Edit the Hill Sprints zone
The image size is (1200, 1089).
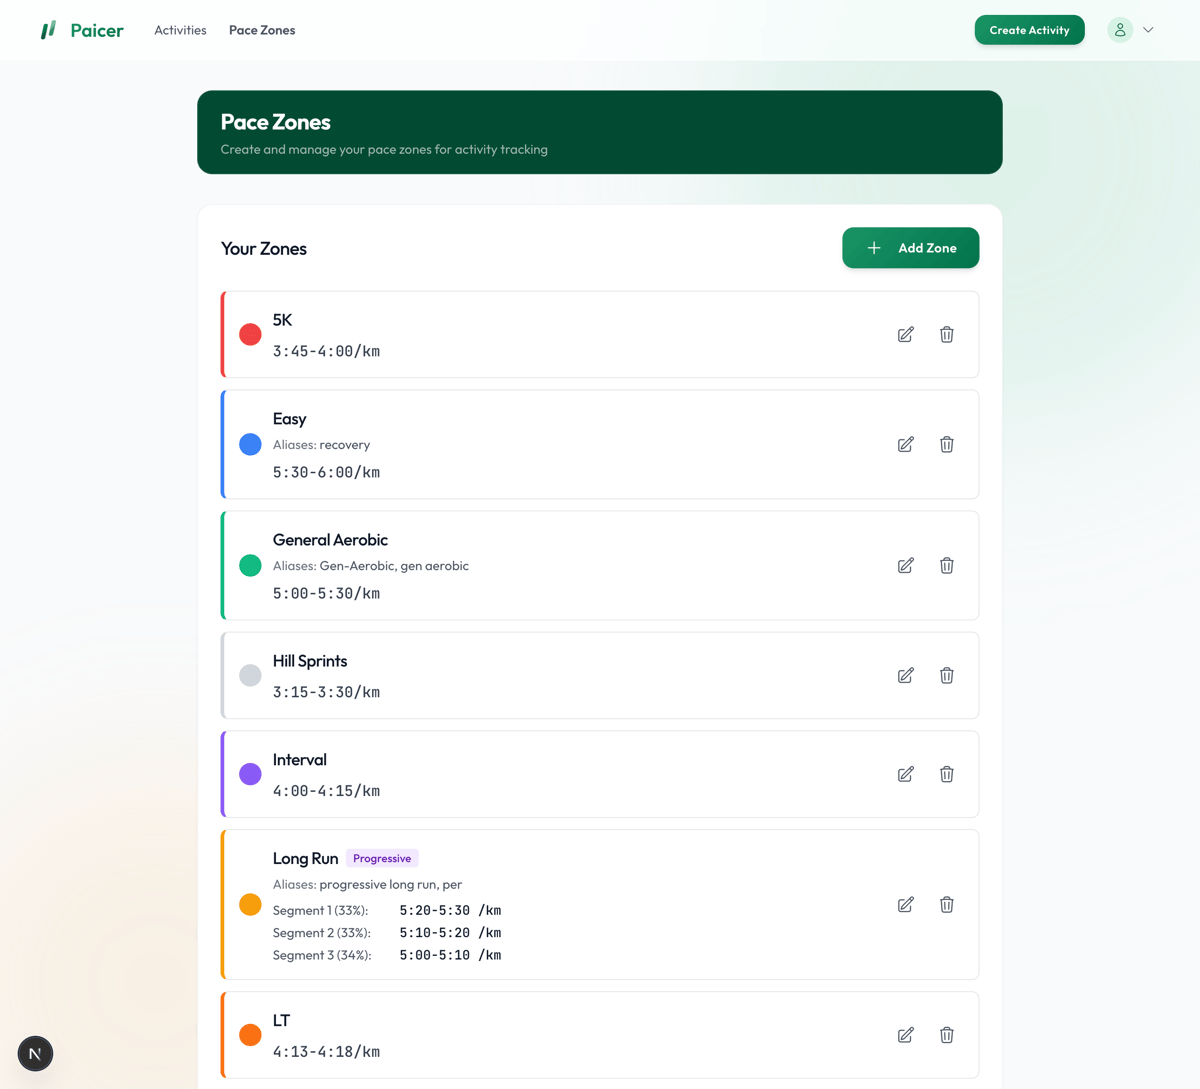point(905,676)
